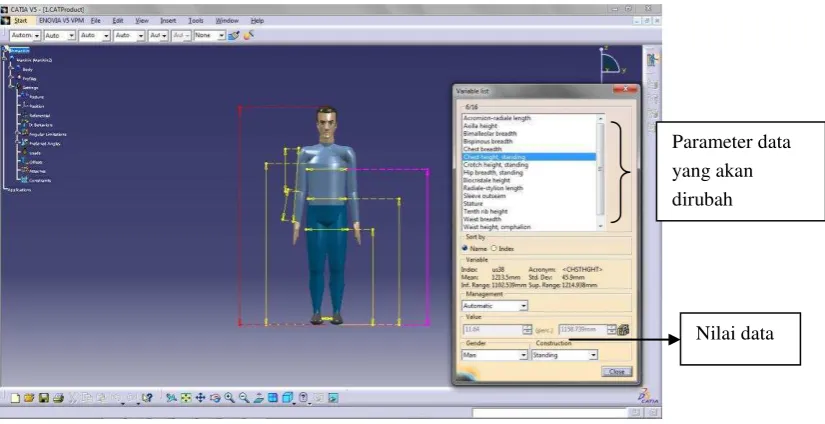This screenshot has width=825, height=424.
Task: Open the Gender Man dropdown
Action: tap(495, 355)
